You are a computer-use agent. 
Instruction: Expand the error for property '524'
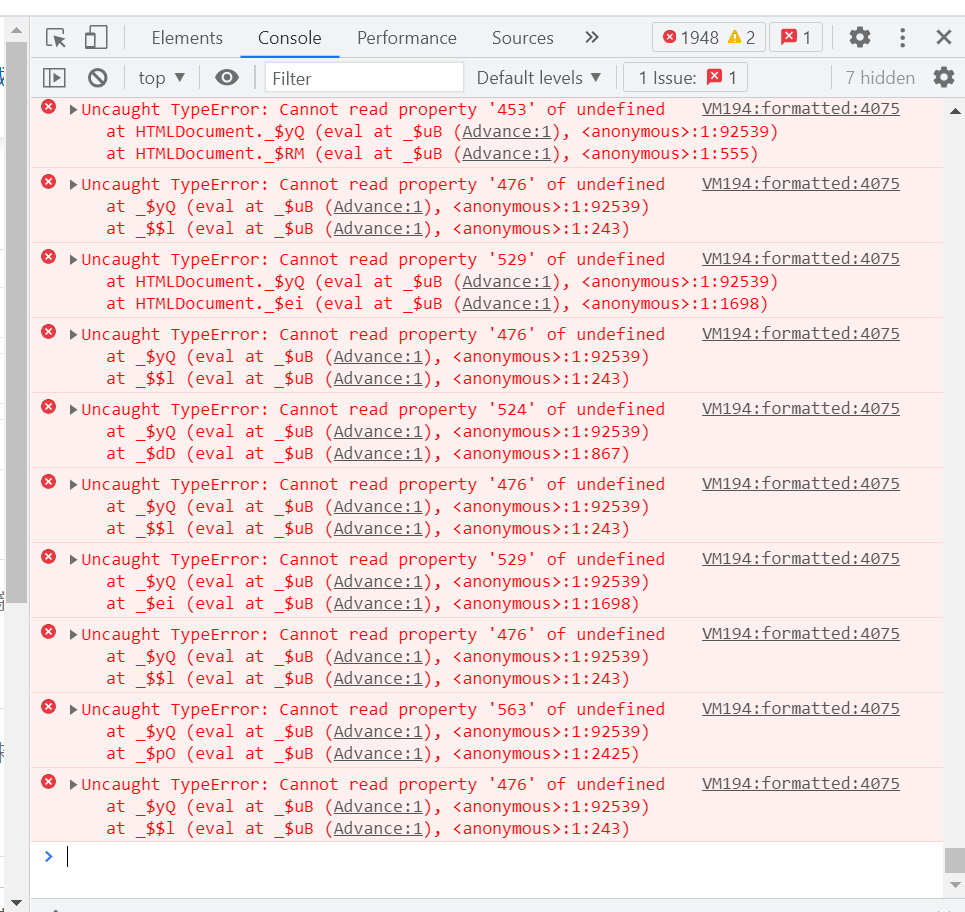point(73,410)
